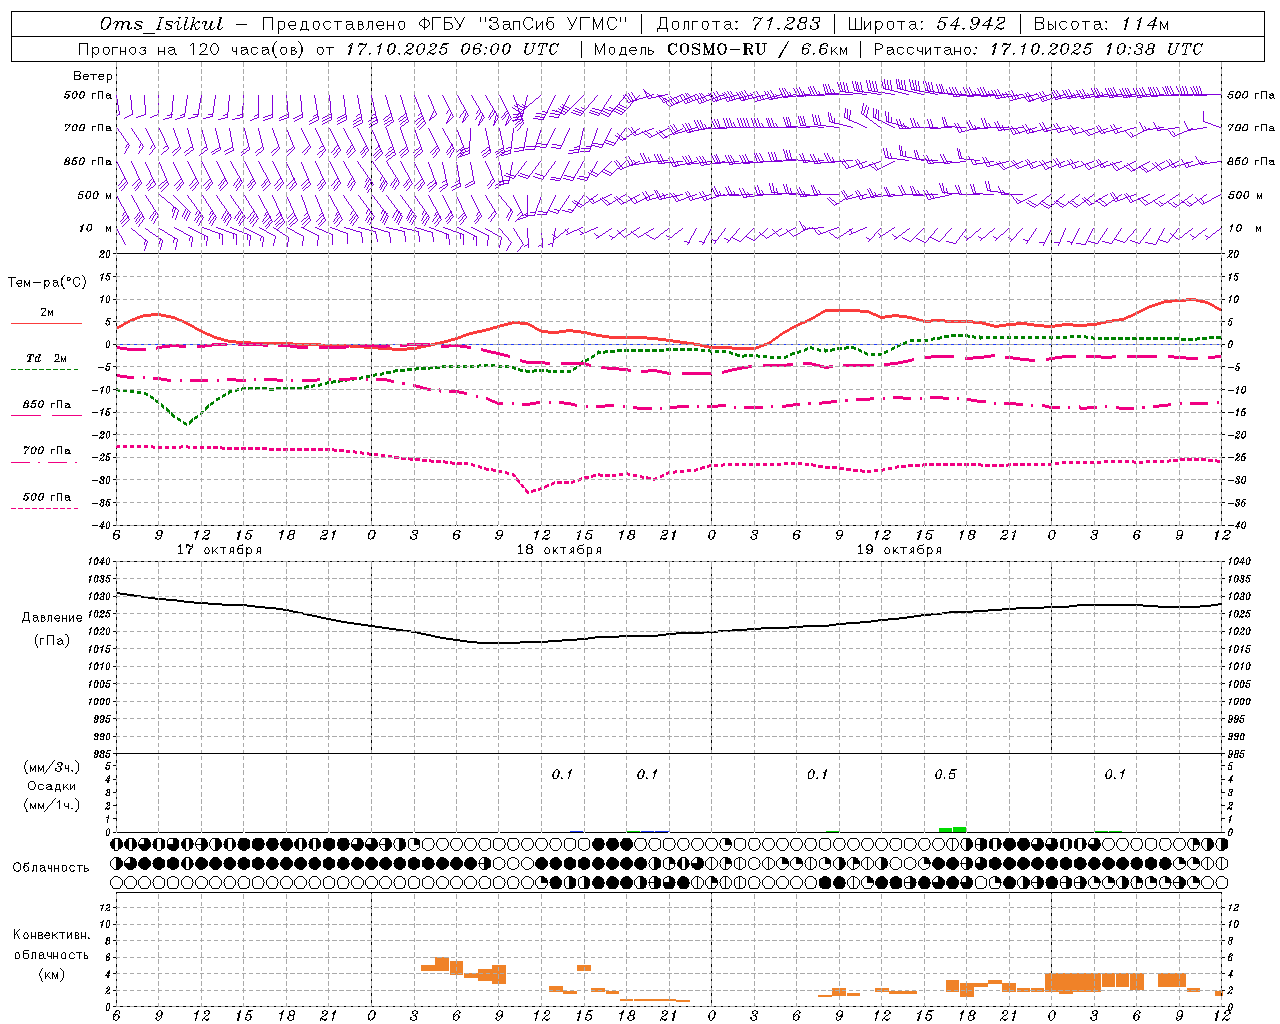
Task: Click the "Высота: 114м" header field
Action: point(1101,24)
